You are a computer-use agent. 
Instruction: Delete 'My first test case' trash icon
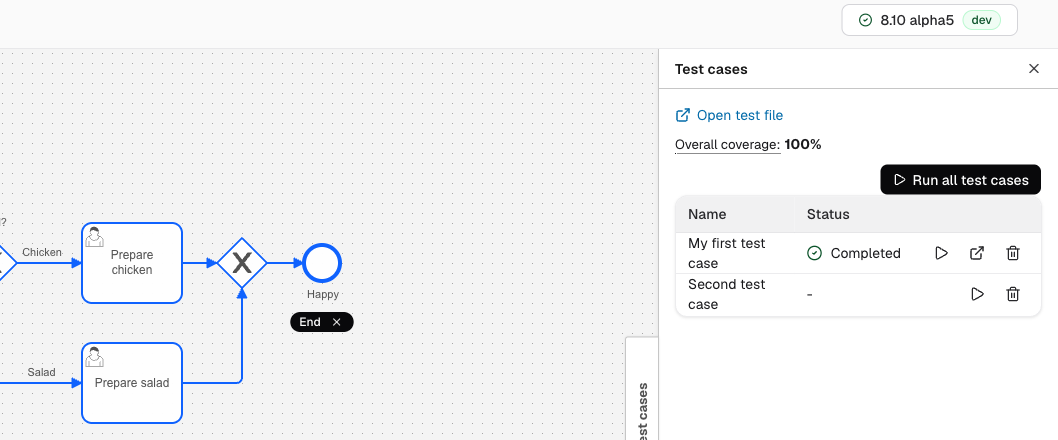click(1013, 253)
